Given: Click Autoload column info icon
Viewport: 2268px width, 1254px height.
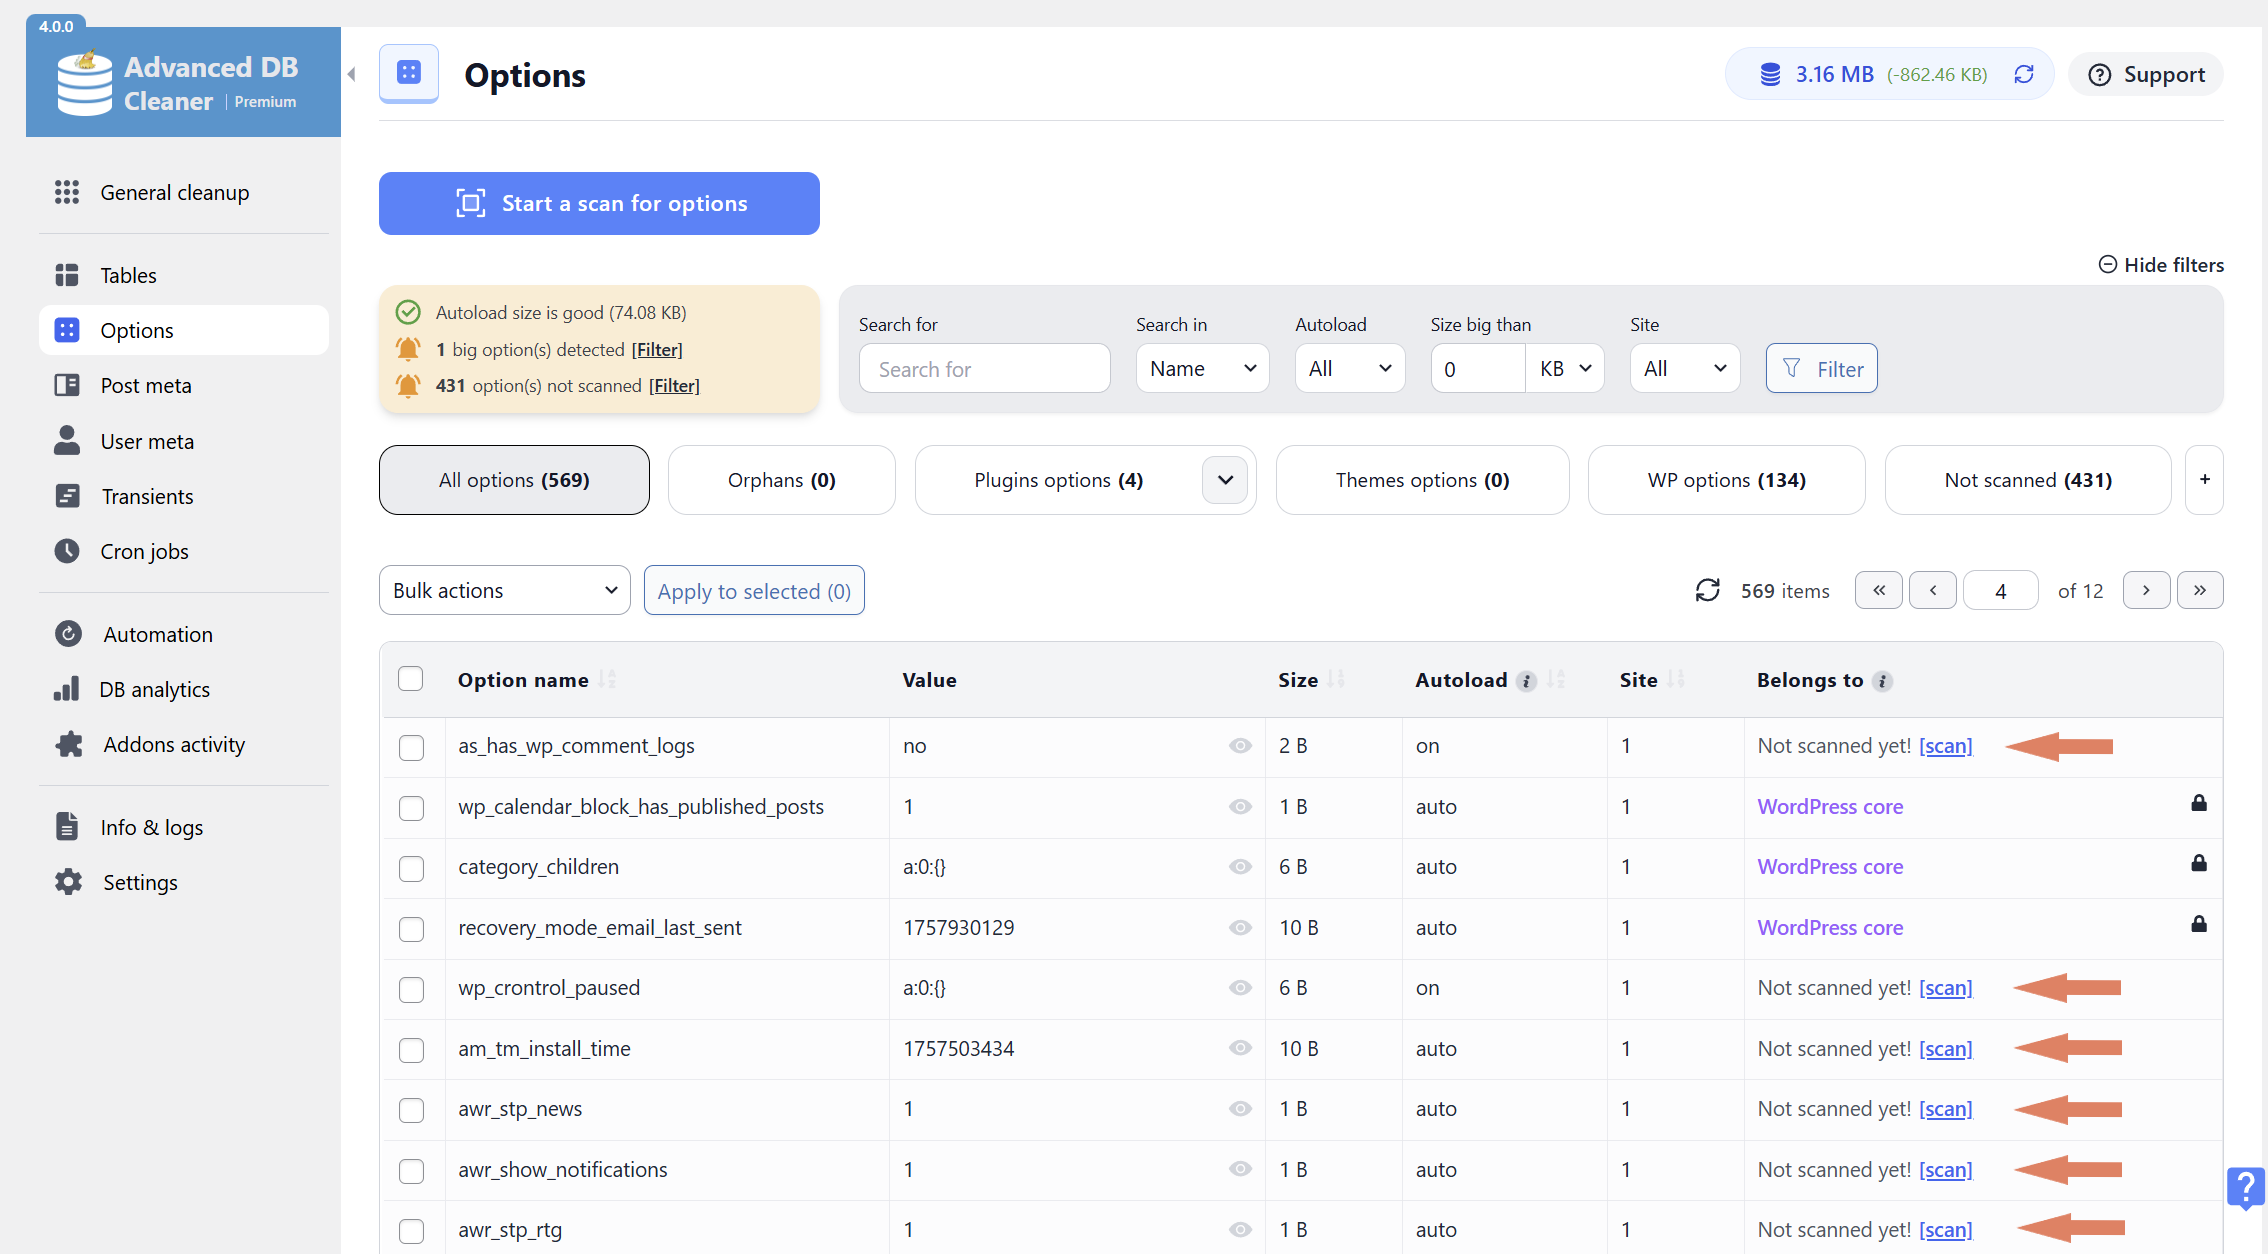Looking at the screenshot, I should [x=1526, y=681].
